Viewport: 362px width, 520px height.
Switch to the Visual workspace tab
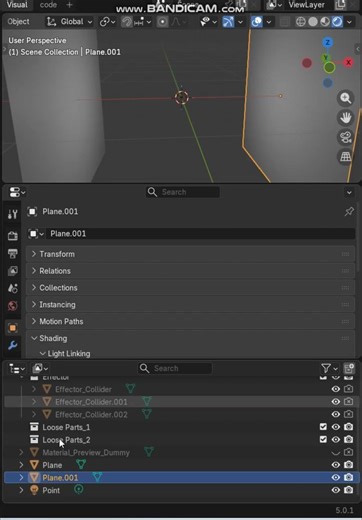click(17, 5)
